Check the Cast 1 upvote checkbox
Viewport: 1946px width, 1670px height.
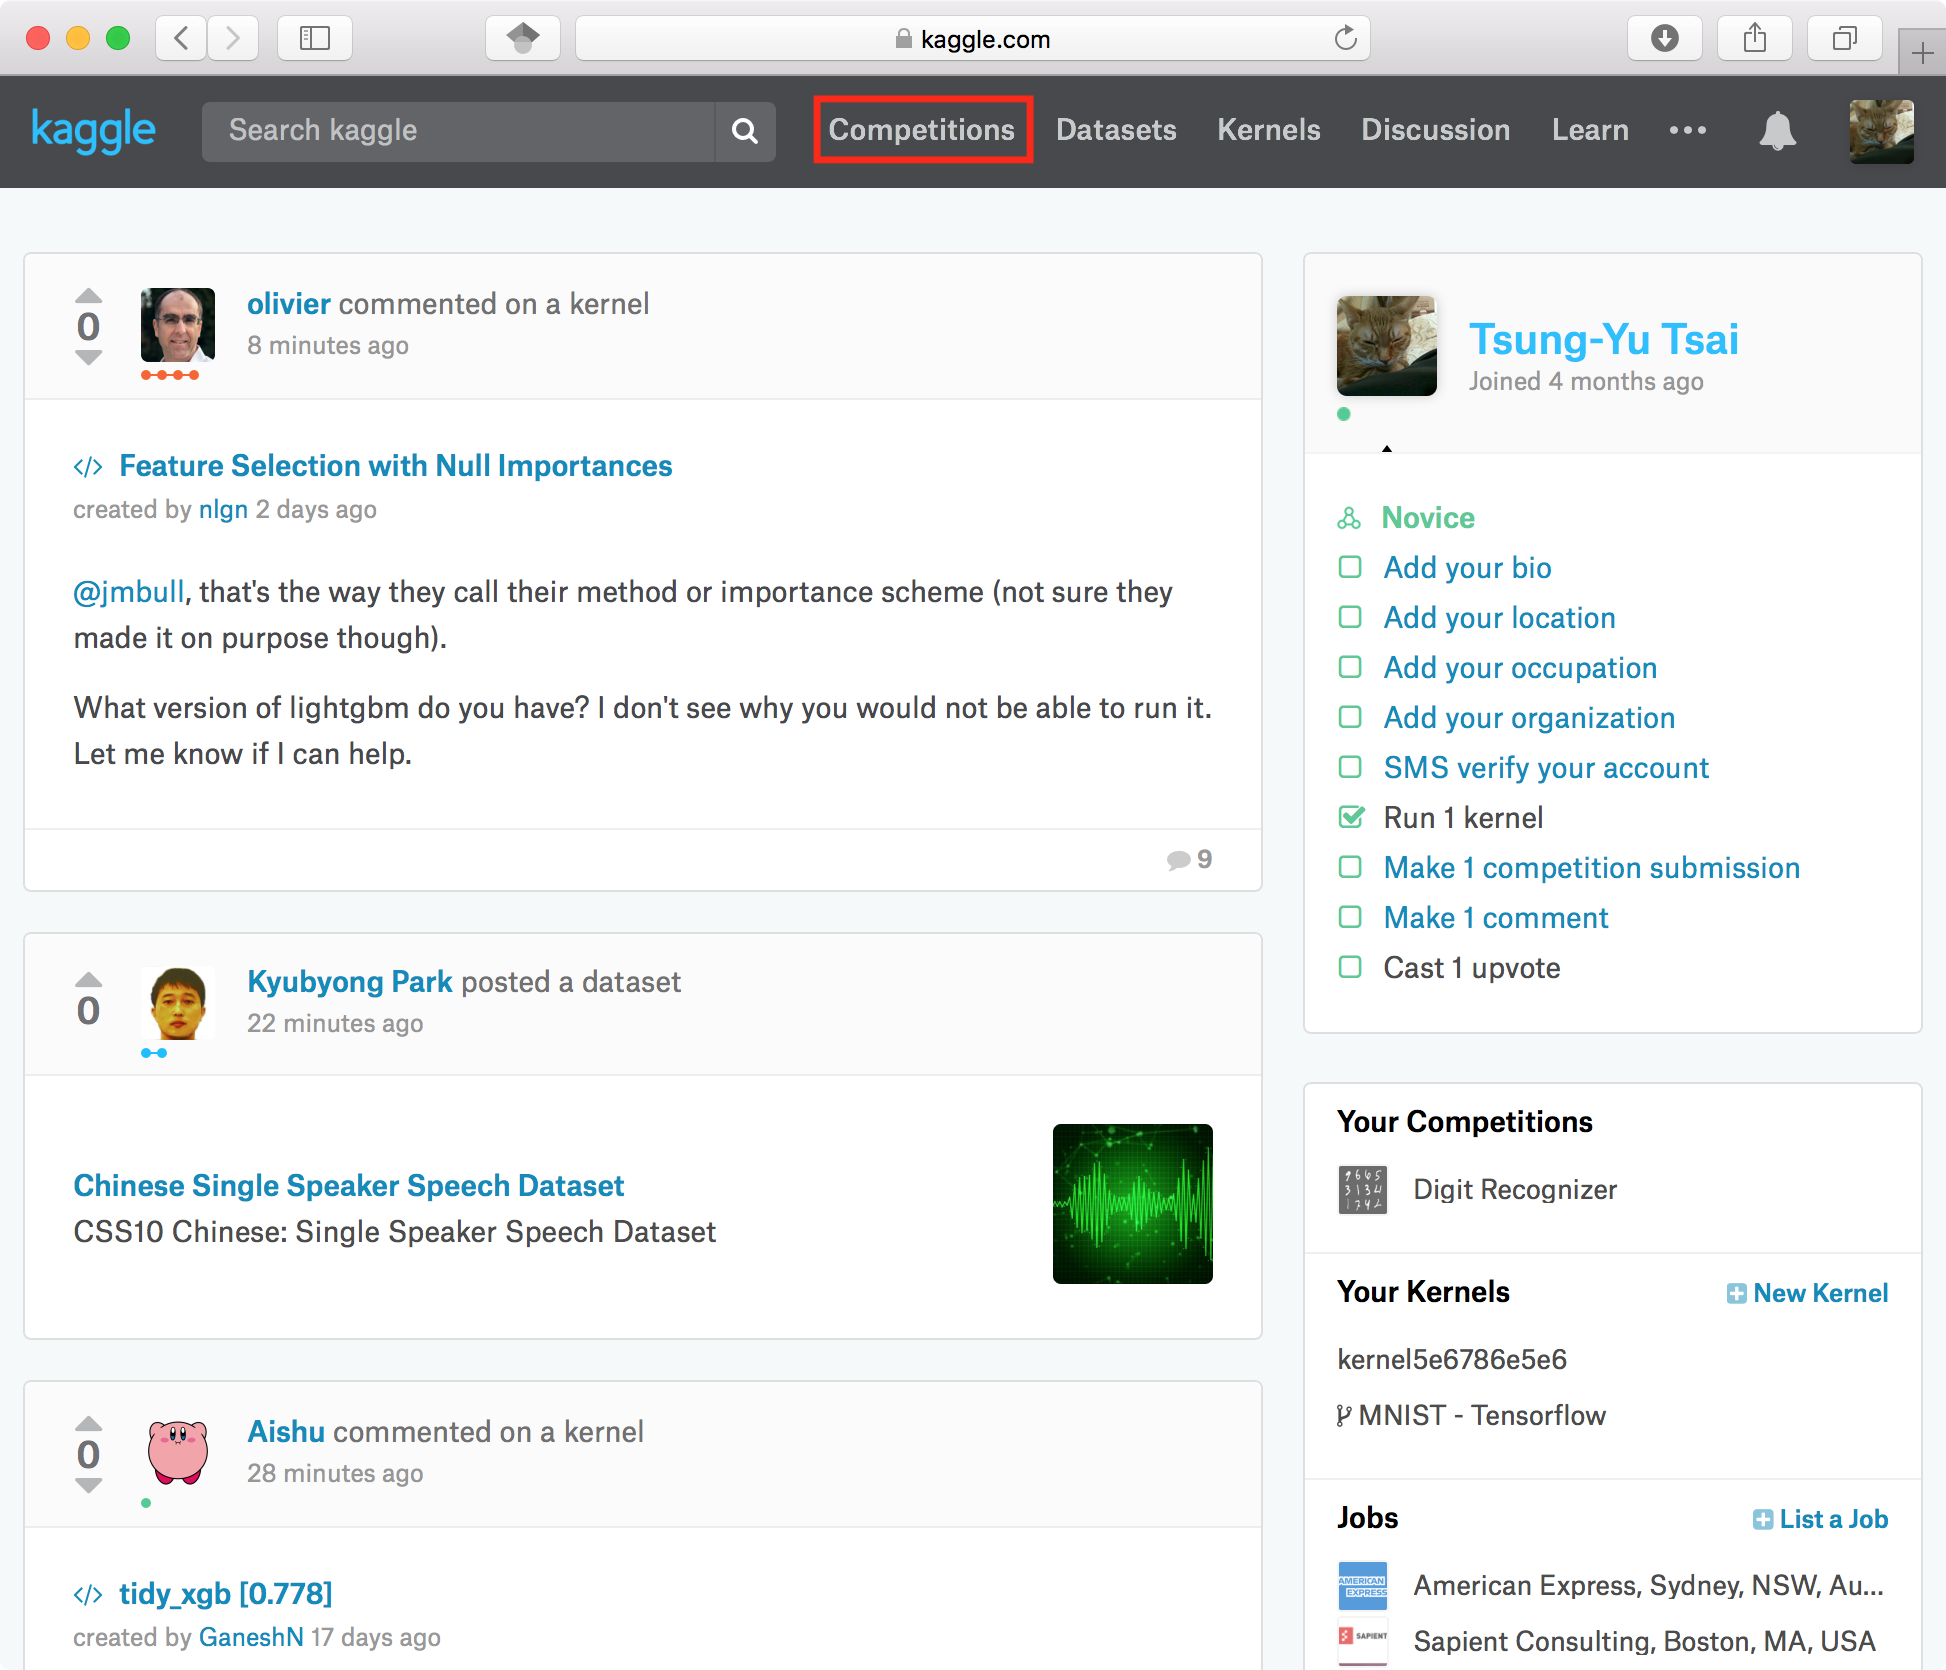1350,967
